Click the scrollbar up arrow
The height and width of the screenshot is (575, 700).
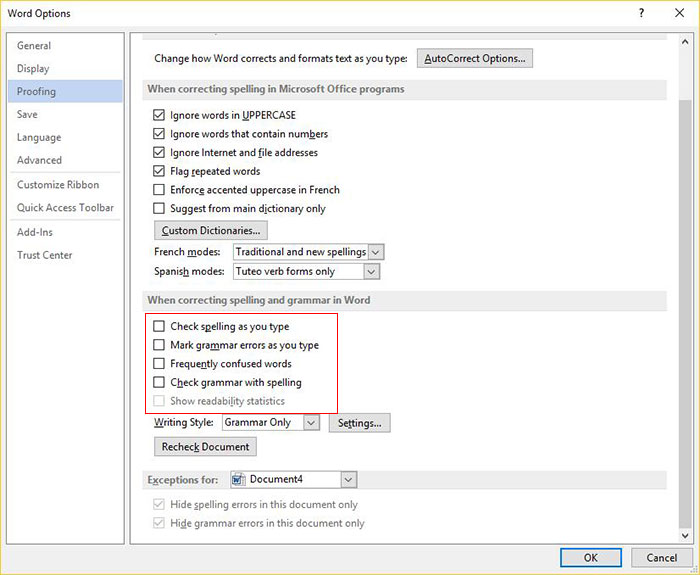click(x=685, y=42)
